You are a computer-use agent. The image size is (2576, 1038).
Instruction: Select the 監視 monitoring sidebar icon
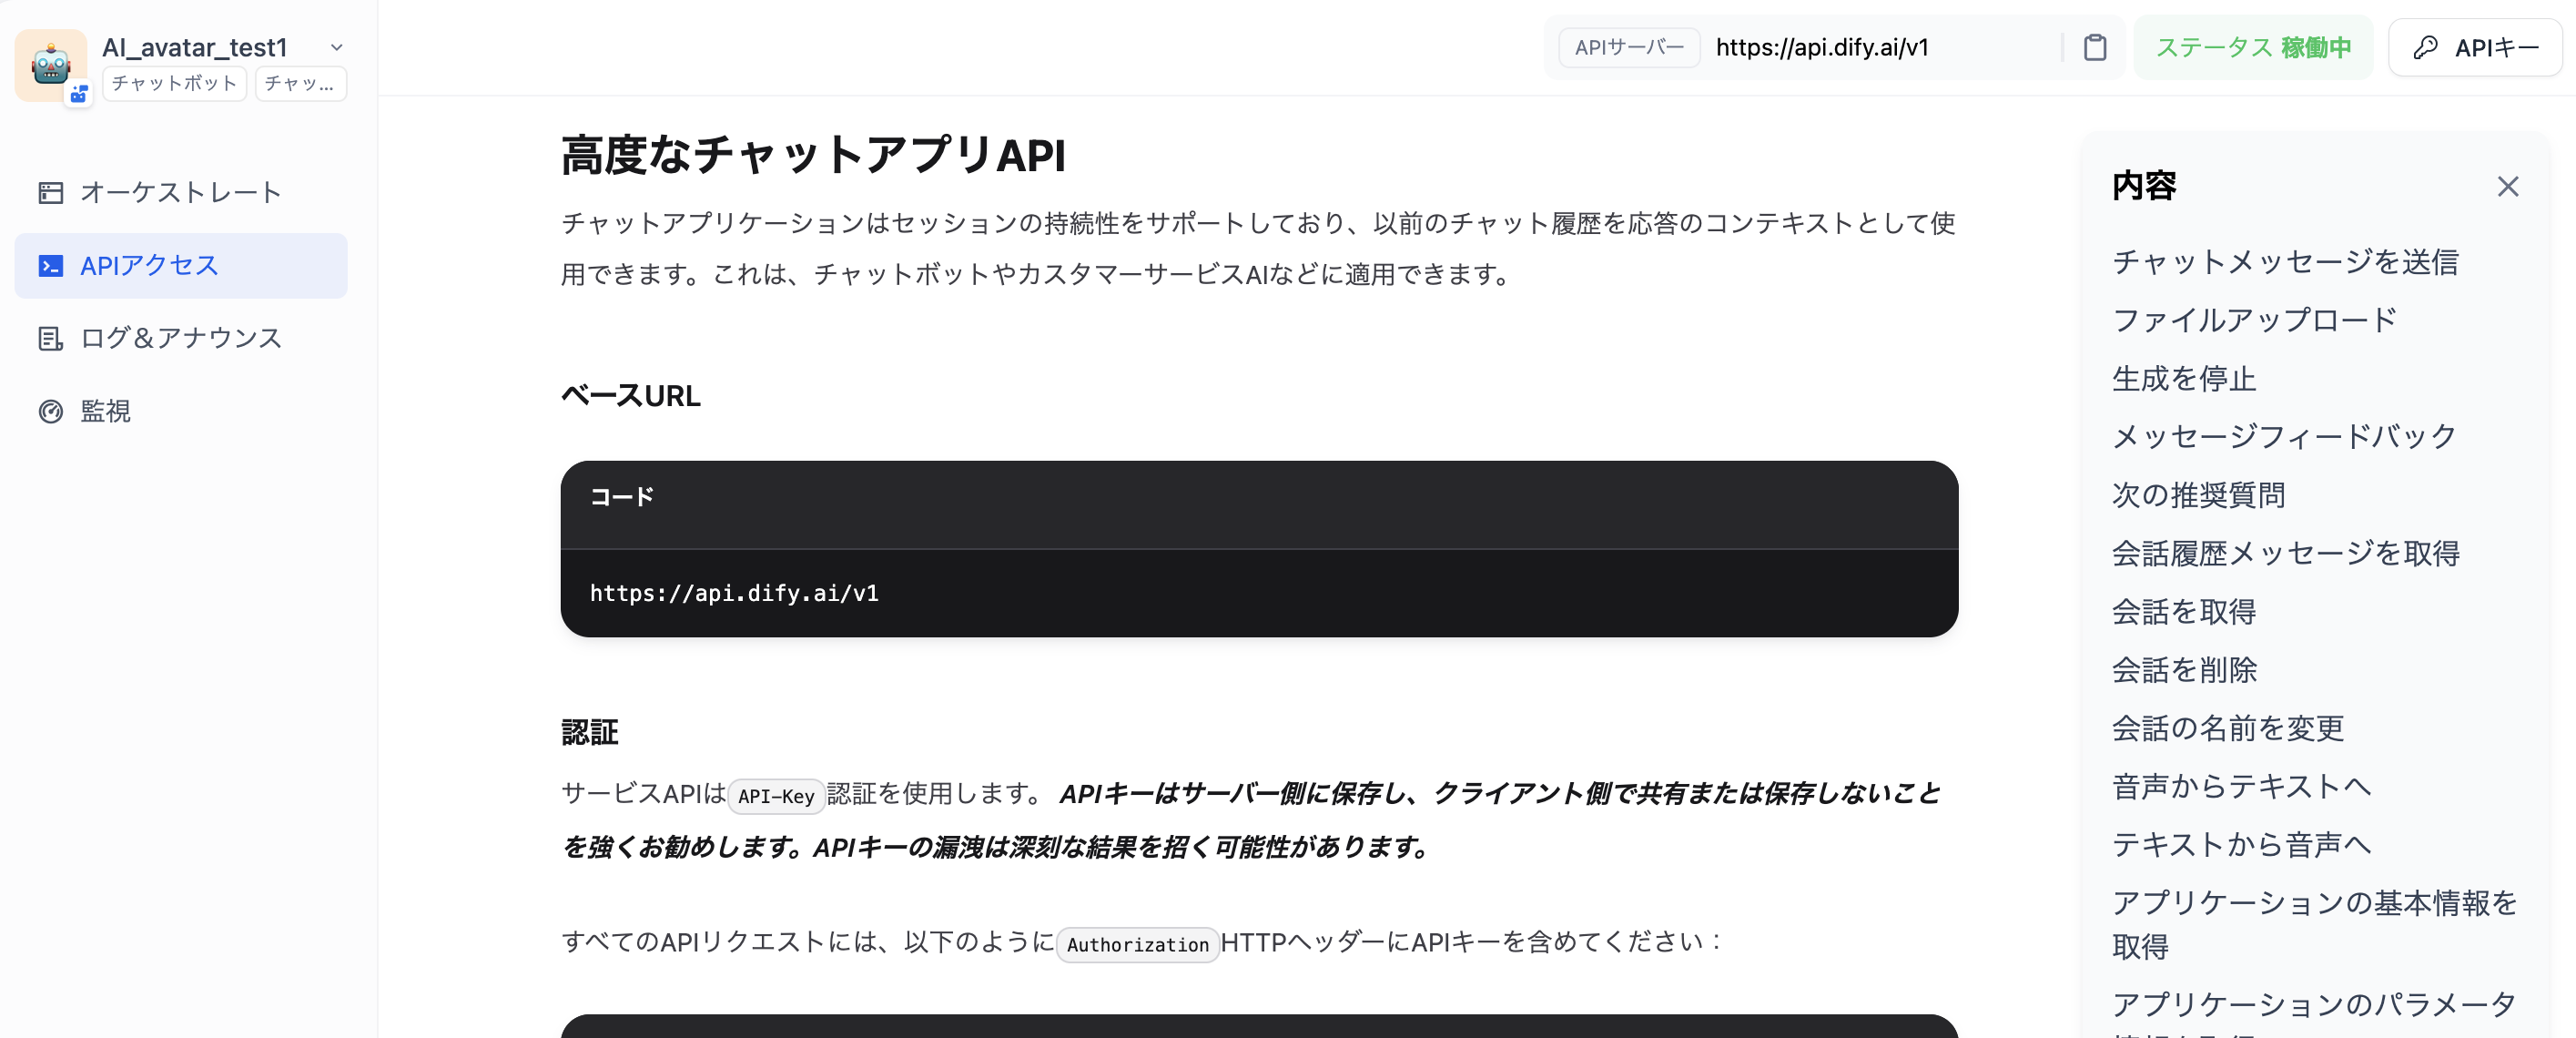coord(104,411)
